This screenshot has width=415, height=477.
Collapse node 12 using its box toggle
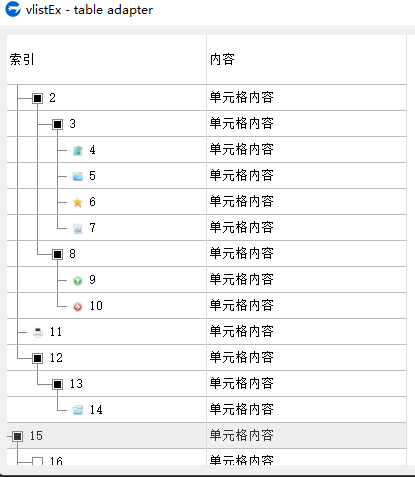38,358
